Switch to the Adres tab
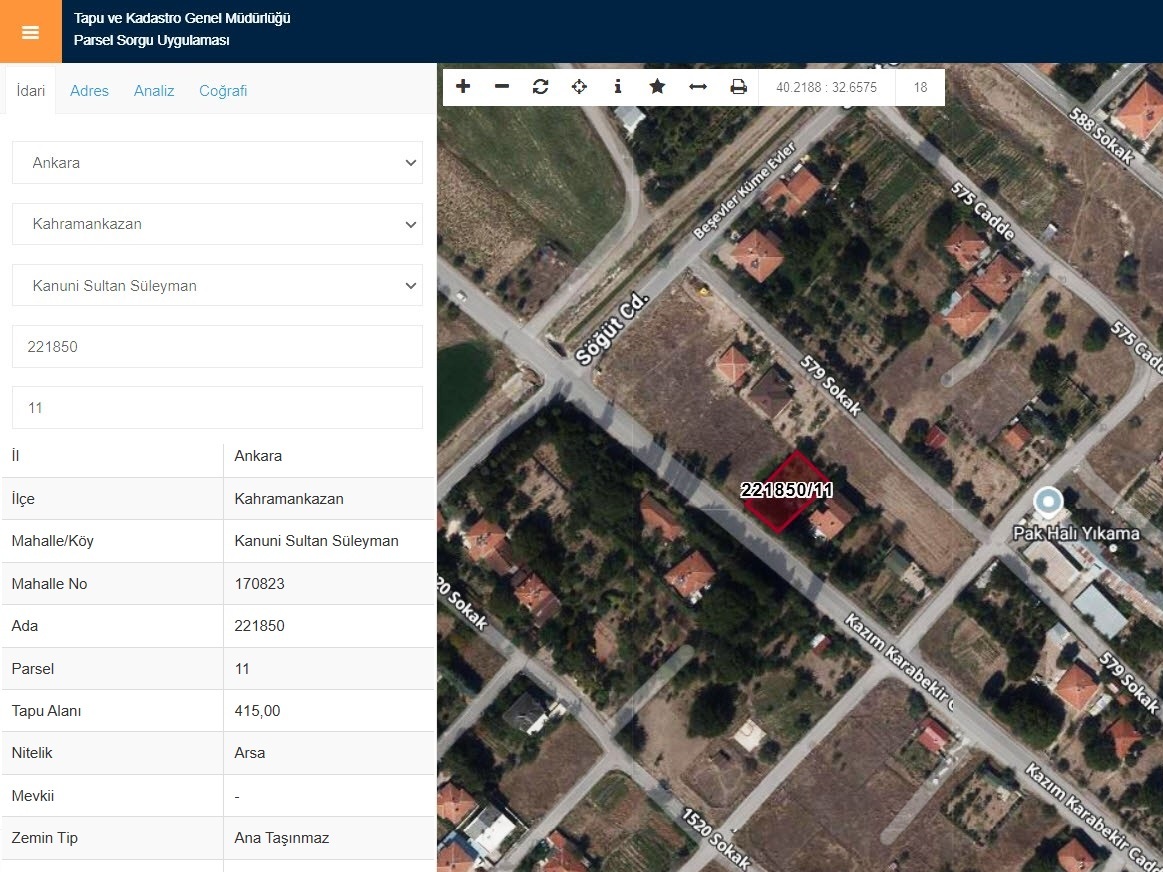The image size is (1163, 872). [89, 91]
